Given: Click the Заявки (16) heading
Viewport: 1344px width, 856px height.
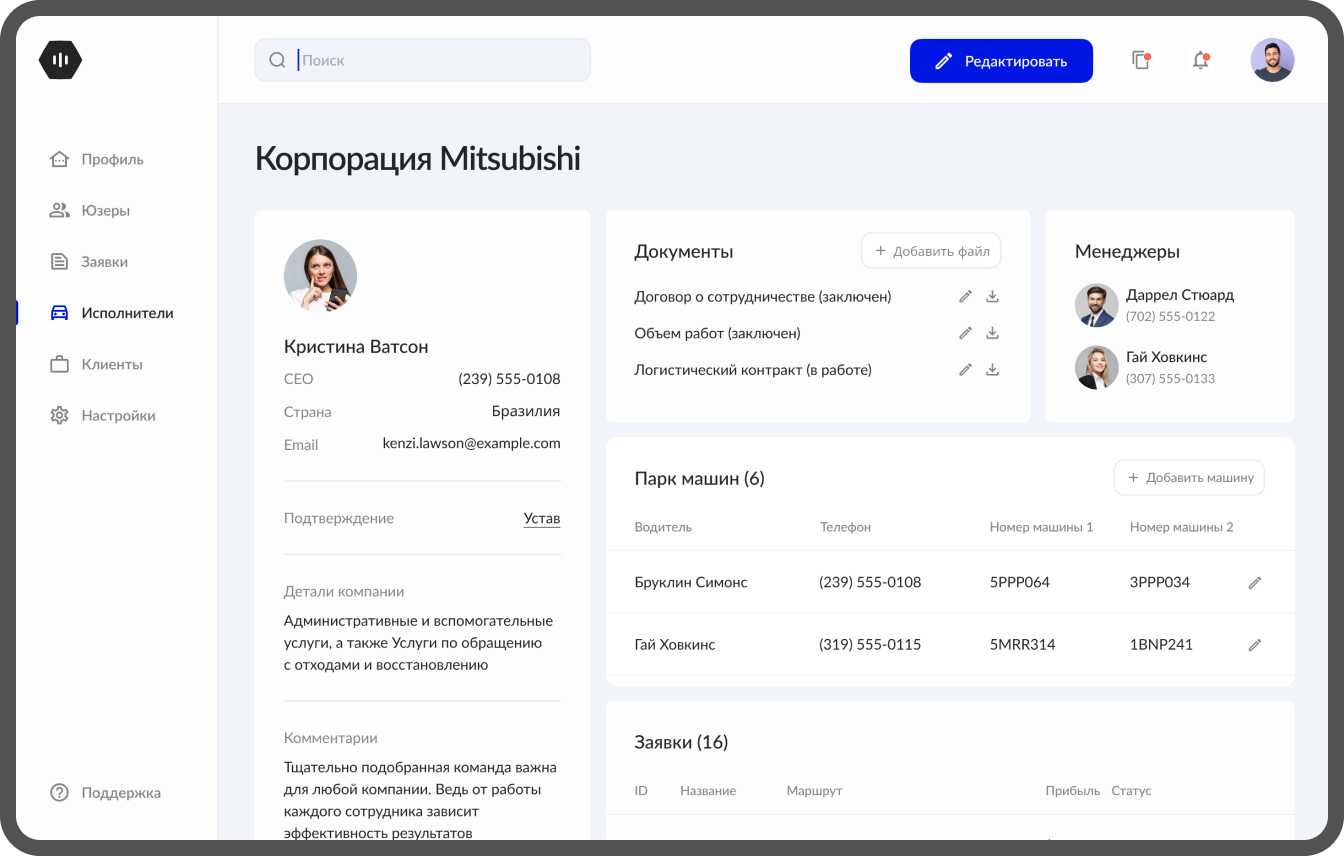Looking at the screenshot, I should [681, 743].
